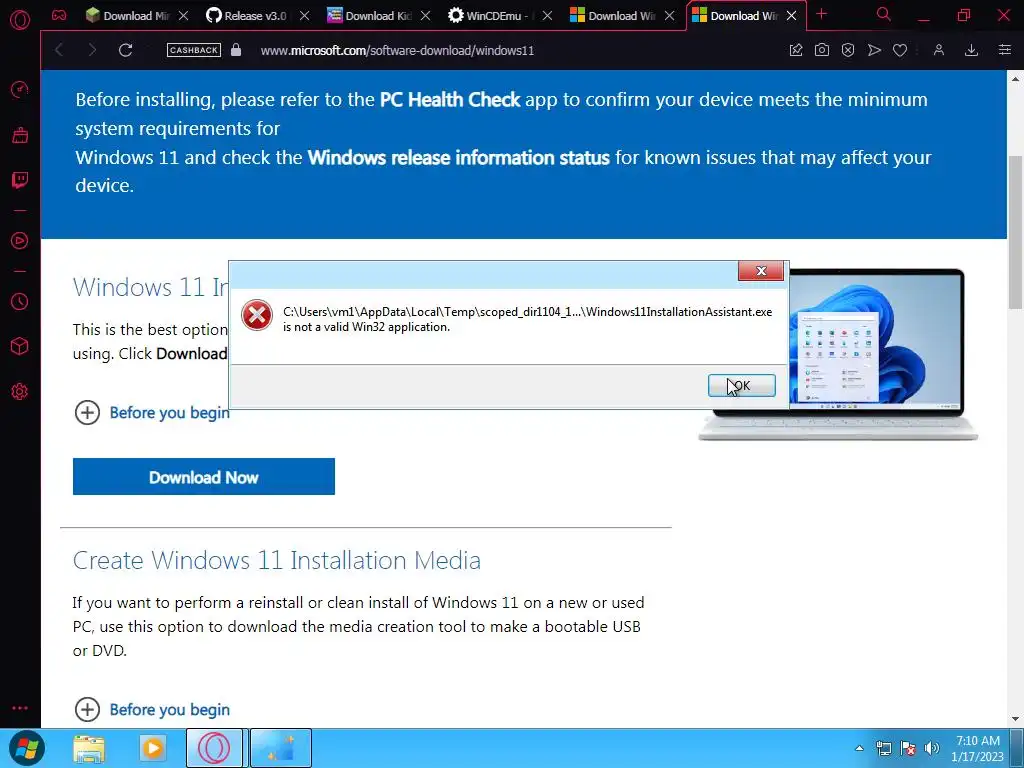Switch to Download Mir tab

pos(129,16)
